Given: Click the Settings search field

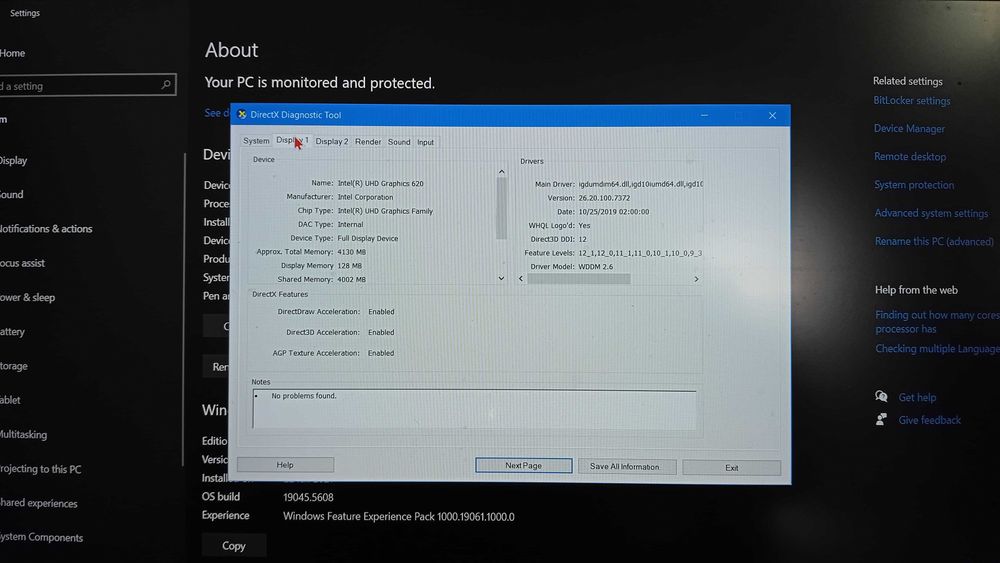Looking at the screenshot, I should (87, 85).
